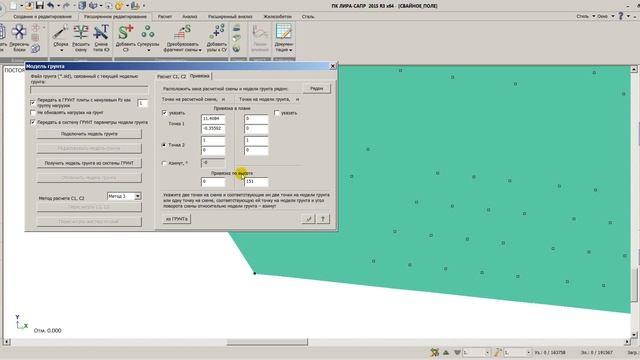This screenshot has height=360, width=640.
Task: Click the first status bar icon with yellow cross
Action: [x=435, y=352]
